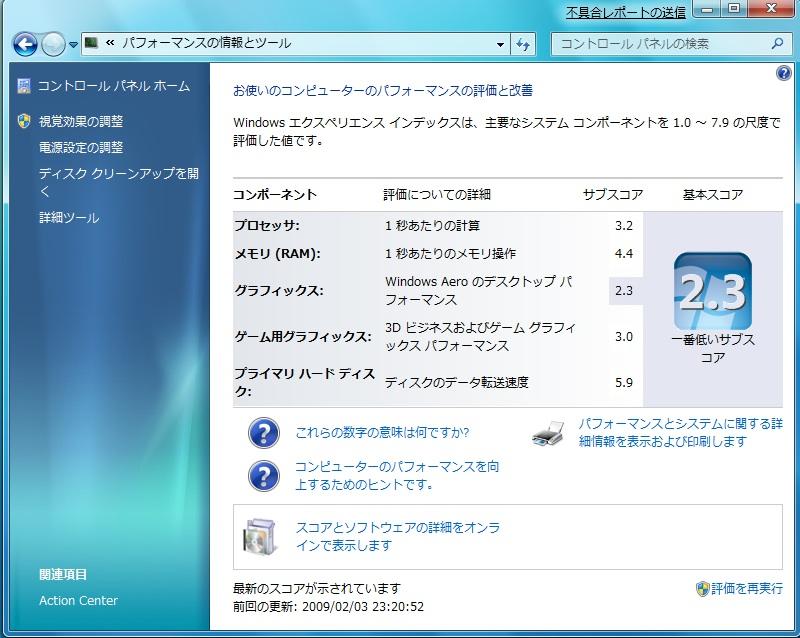The image size is (800, 638).
Task: Click the Control Panel Home icon
Action: pos(24,86)
